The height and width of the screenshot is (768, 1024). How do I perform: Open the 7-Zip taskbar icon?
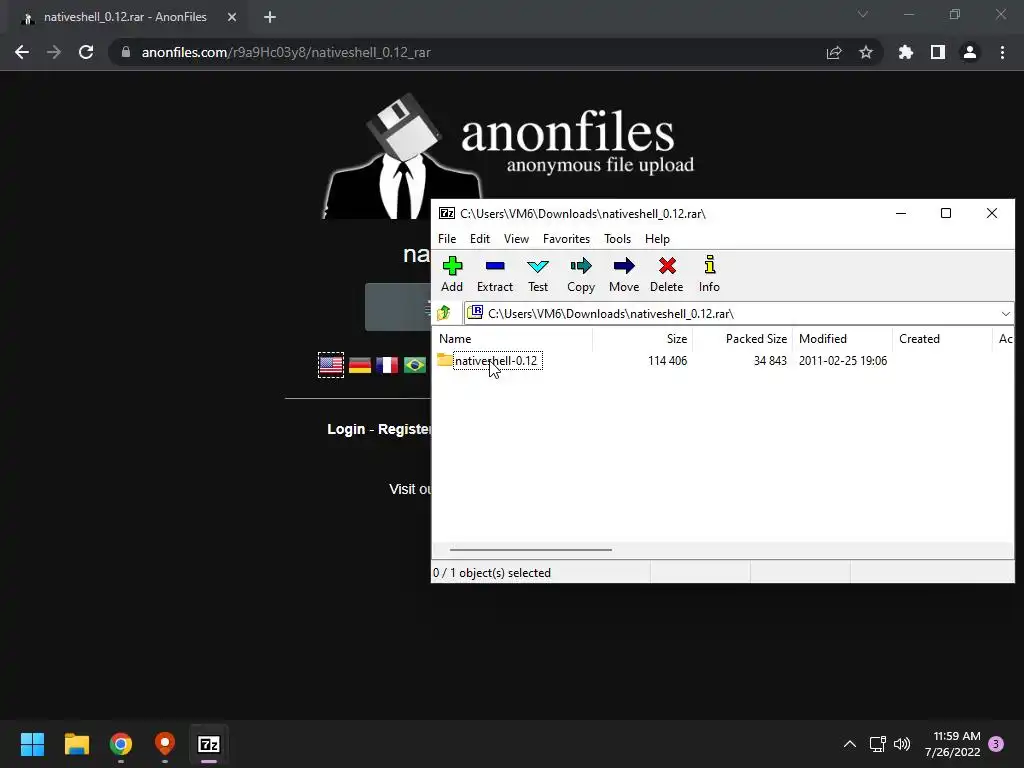(209, 744)
